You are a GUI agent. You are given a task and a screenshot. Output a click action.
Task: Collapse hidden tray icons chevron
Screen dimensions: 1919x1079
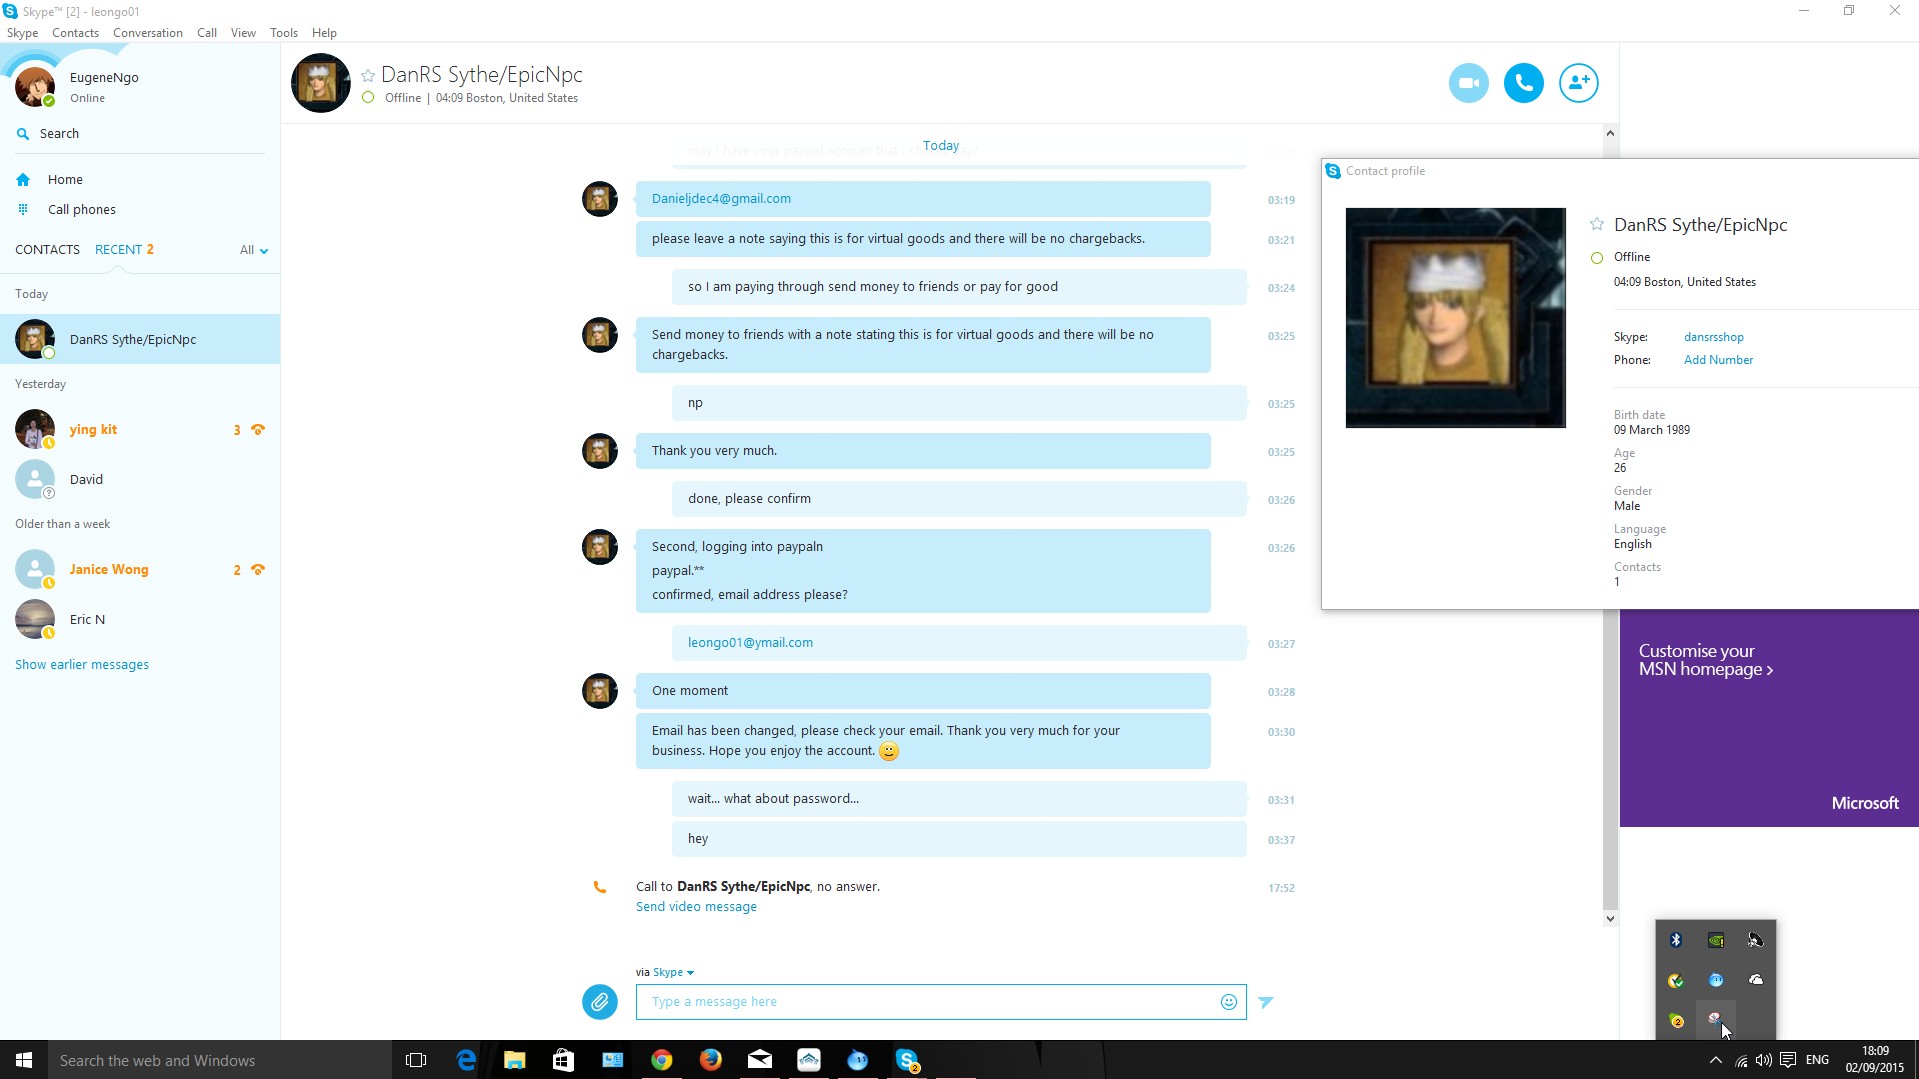[1715, 1060]
